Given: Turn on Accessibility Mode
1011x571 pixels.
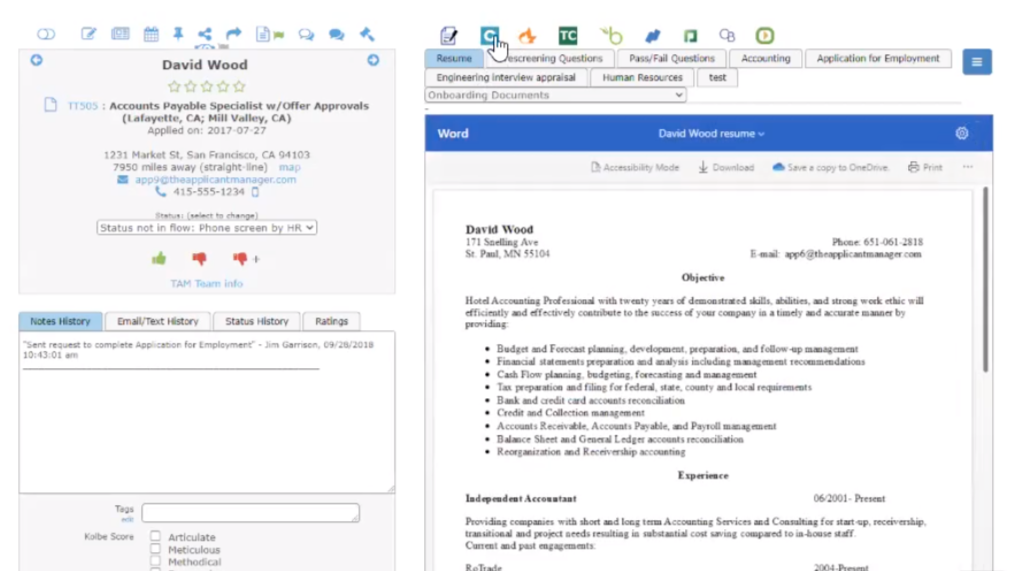Looking at the screenshot, I should pos(635,168).
